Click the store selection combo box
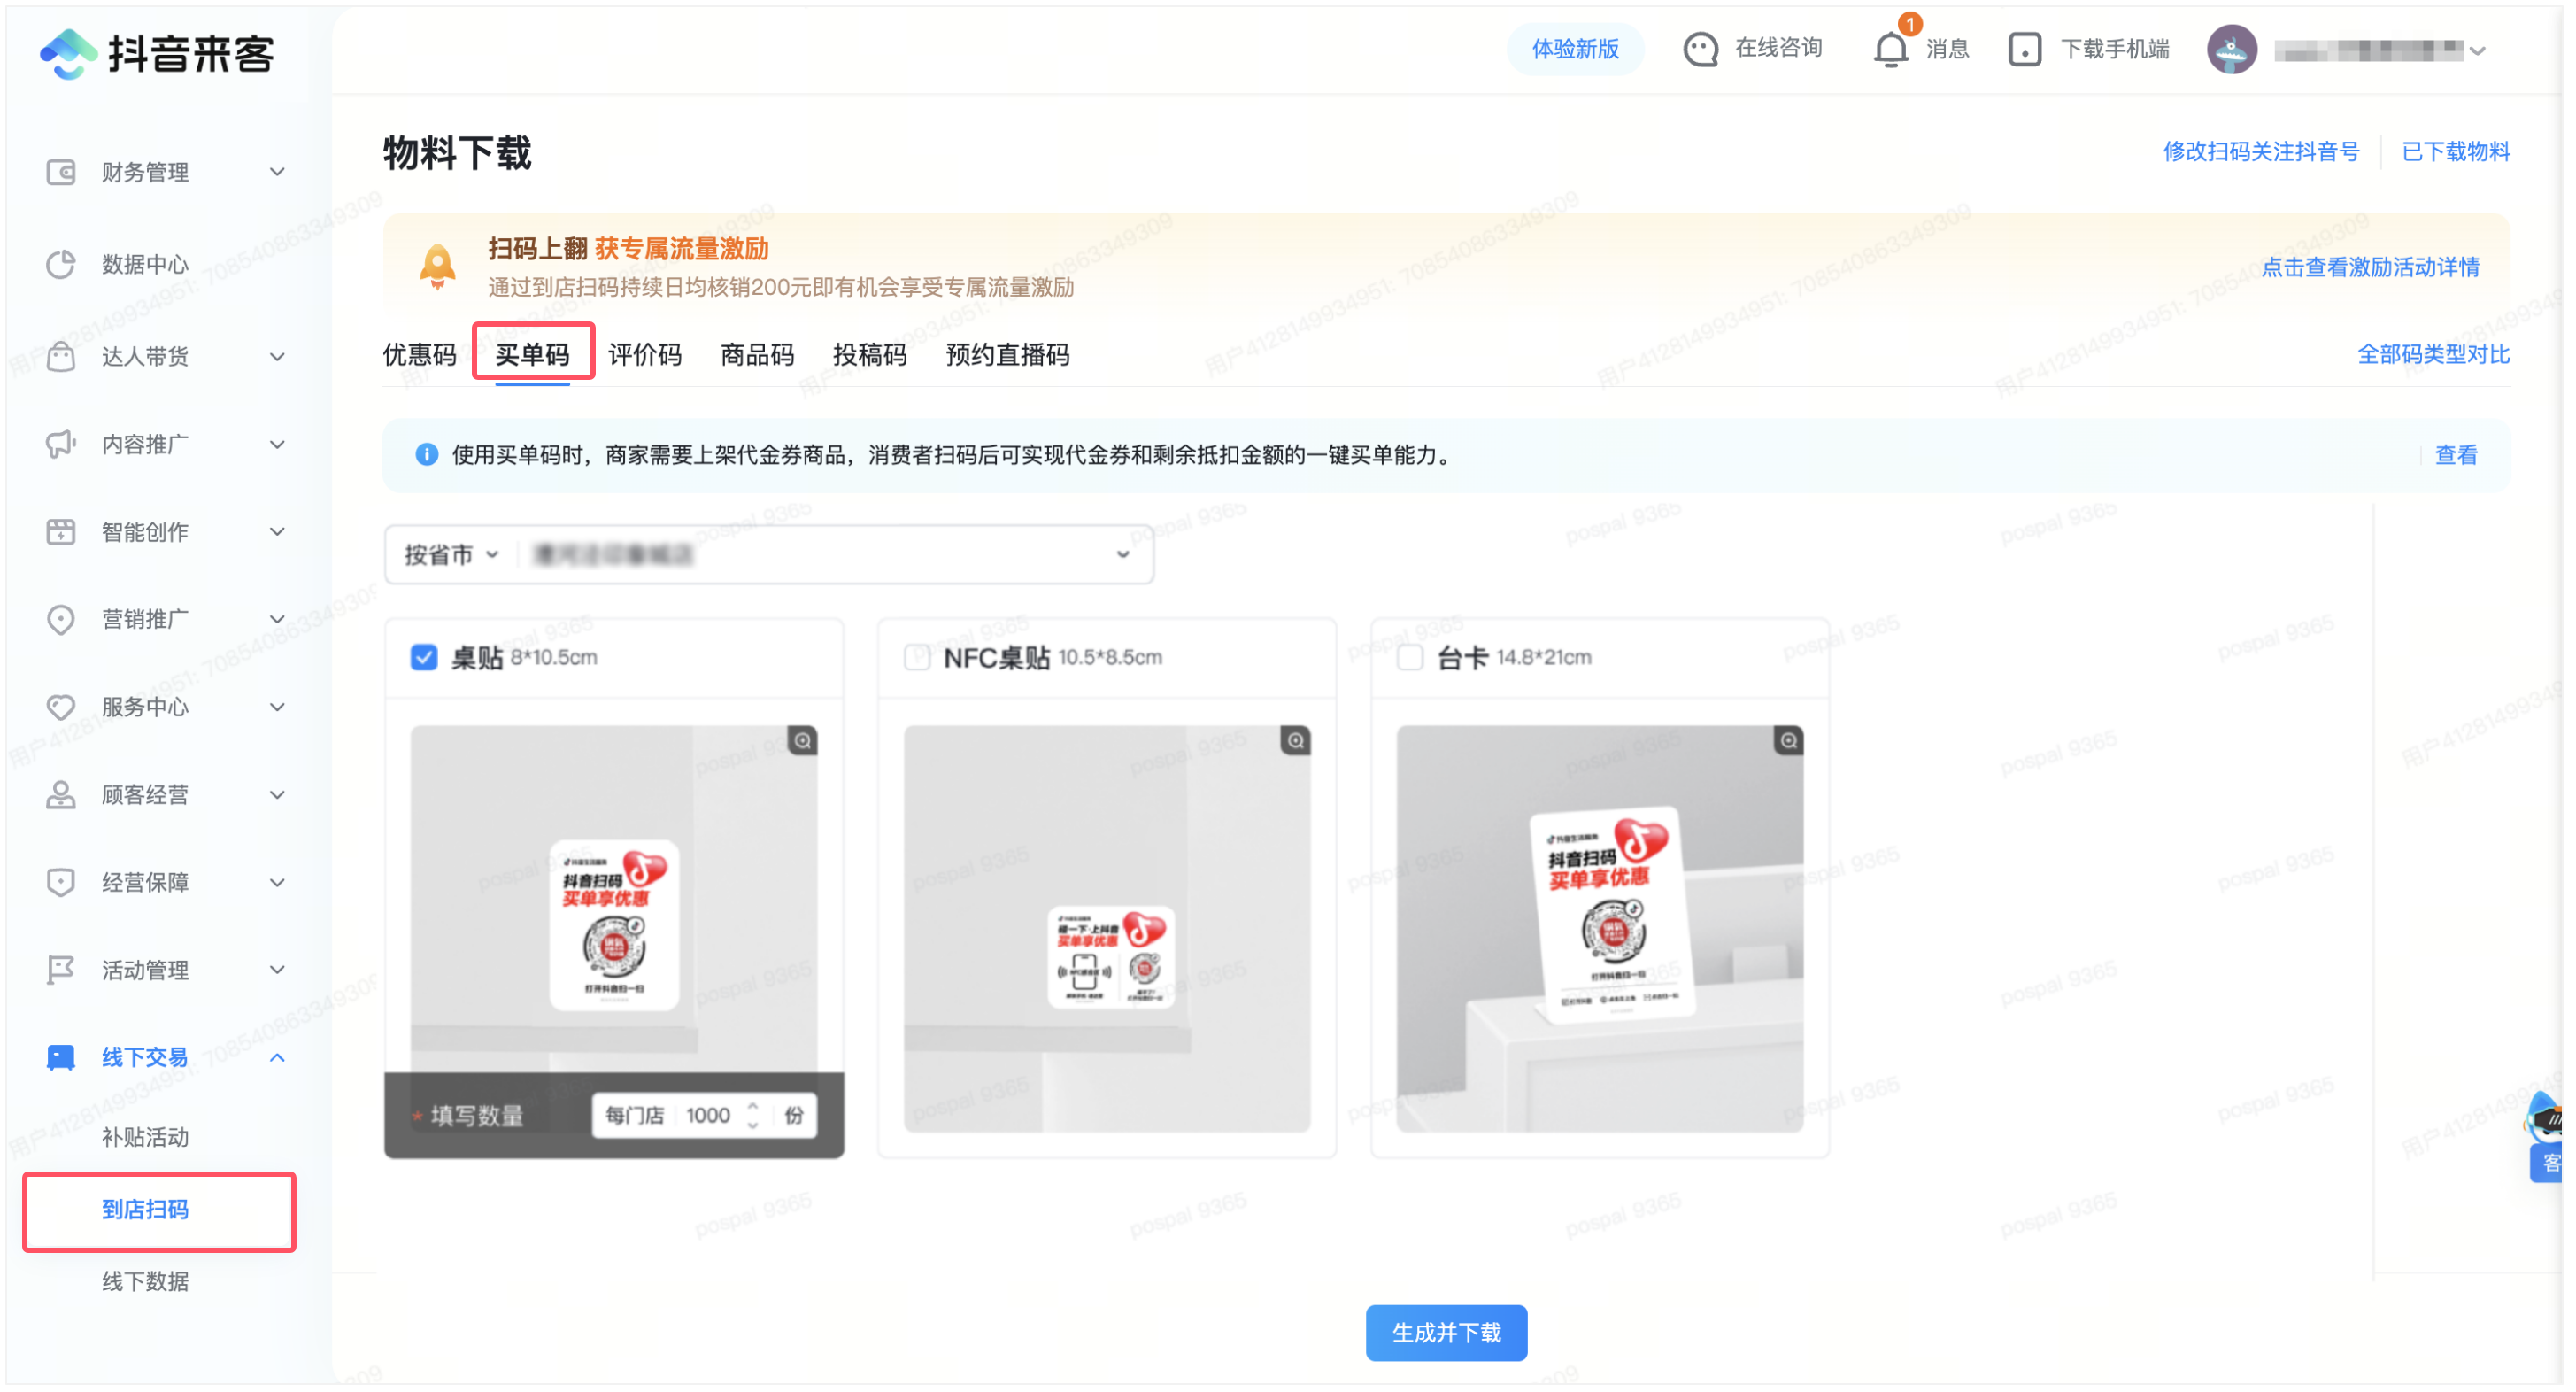The height and width of the screenshot is (1392, 2576). (x=830, y=555)
